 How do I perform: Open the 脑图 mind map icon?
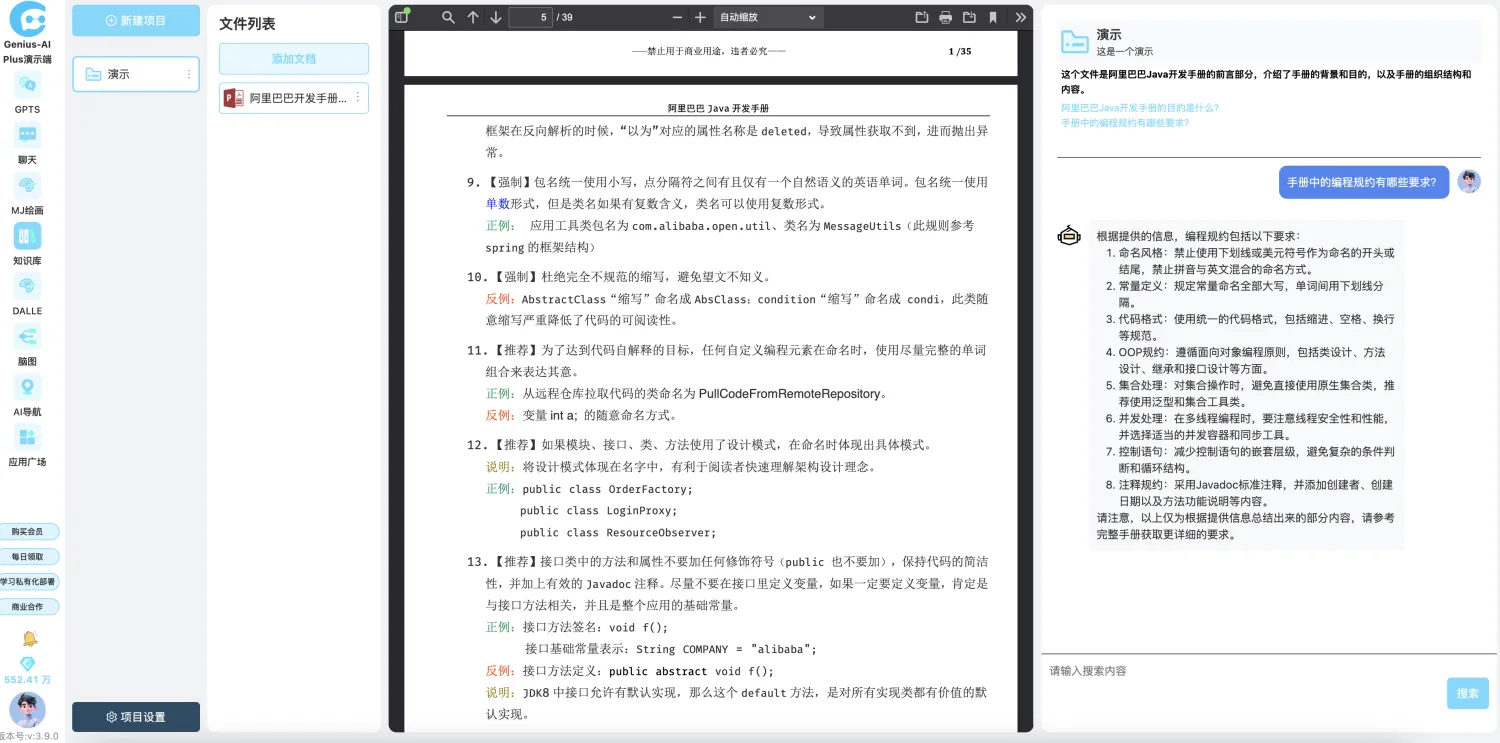click(x=27, y=337)
